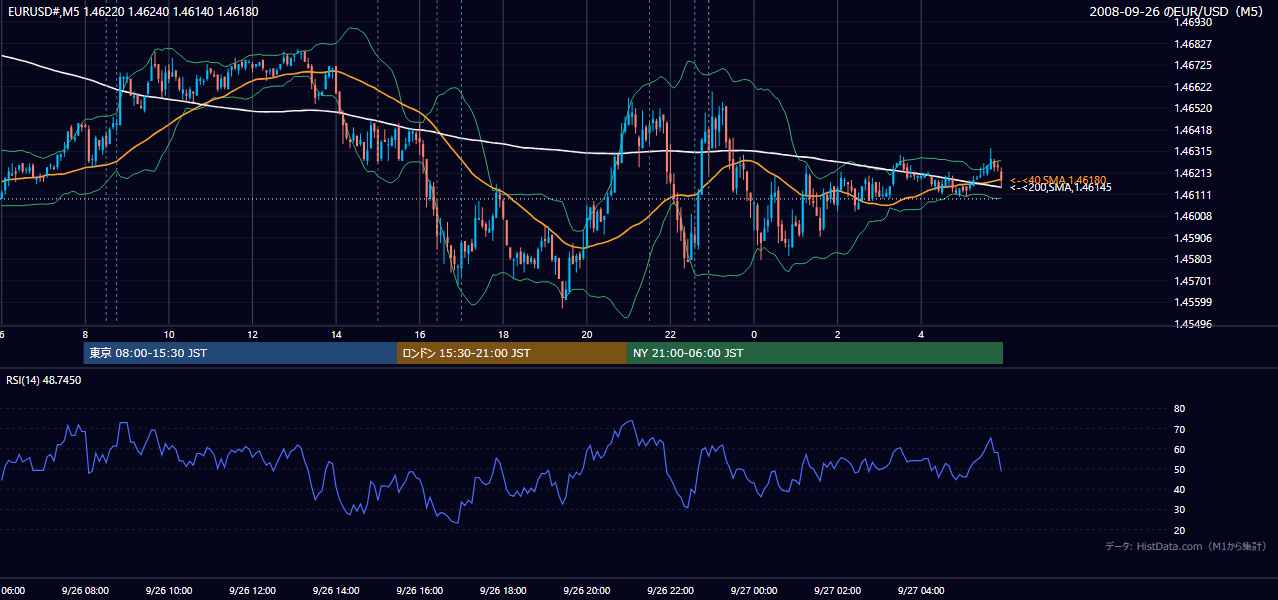Viewport: 1278px width, 600px height.
Task: Click the 9/26 08:00 time label
Action: pos(84,591)
